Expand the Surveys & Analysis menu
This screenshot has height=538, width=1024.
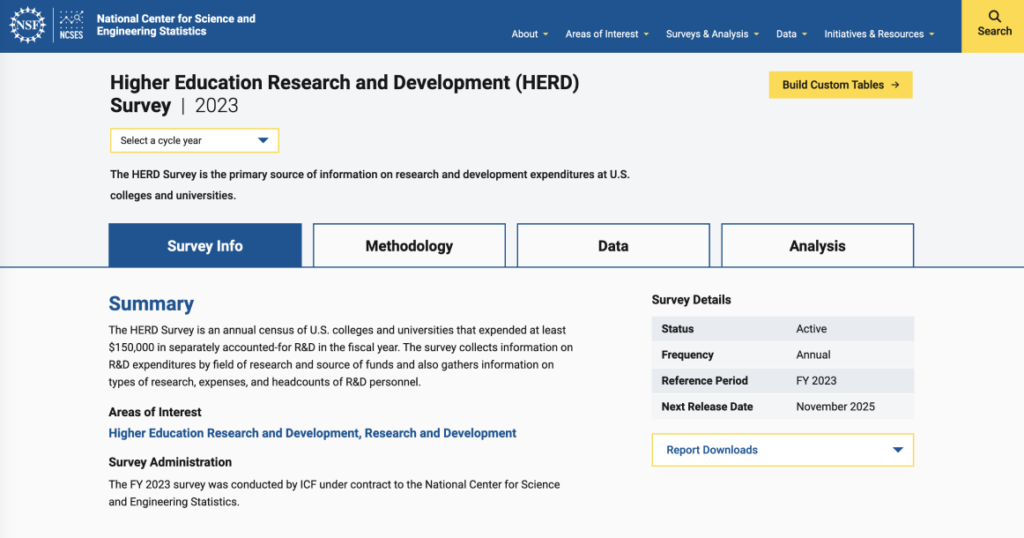point(712,34)
